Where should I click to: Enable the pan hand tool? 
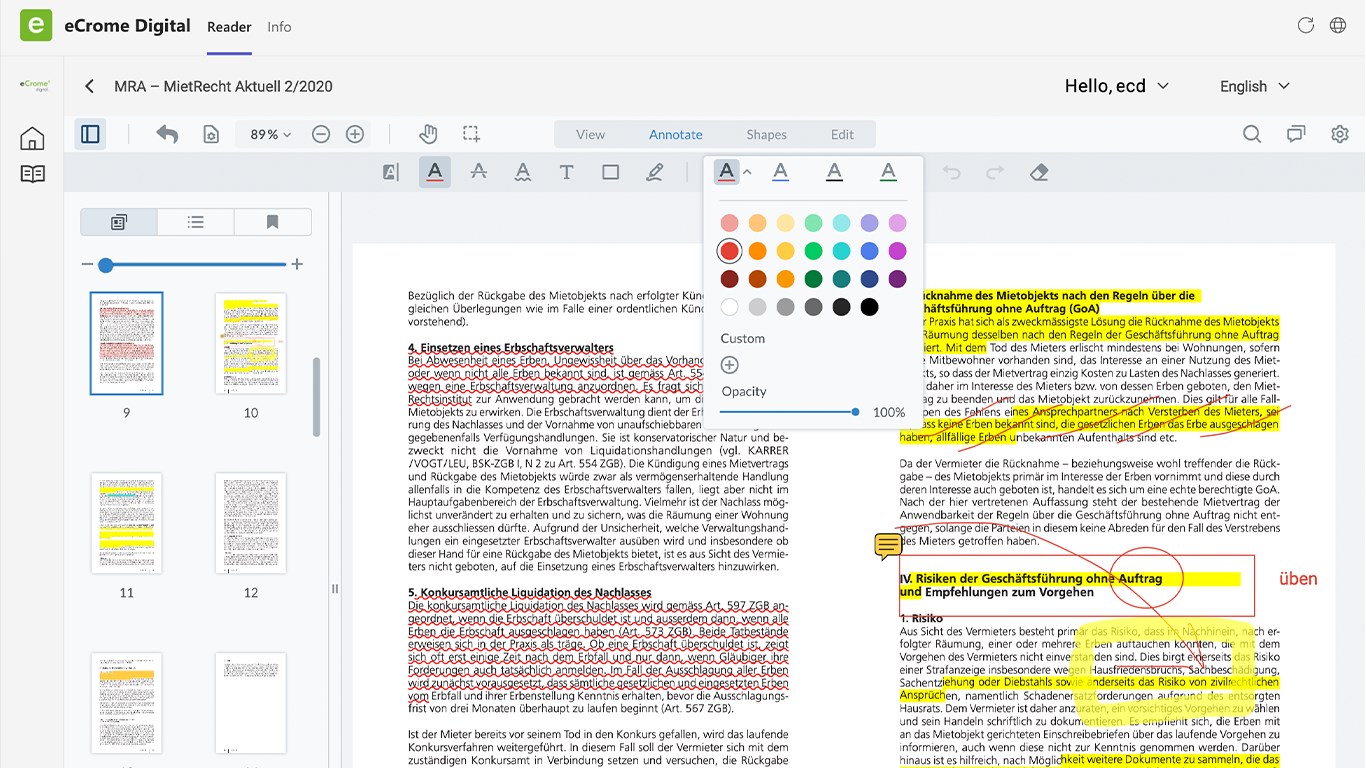pos(428,134)
